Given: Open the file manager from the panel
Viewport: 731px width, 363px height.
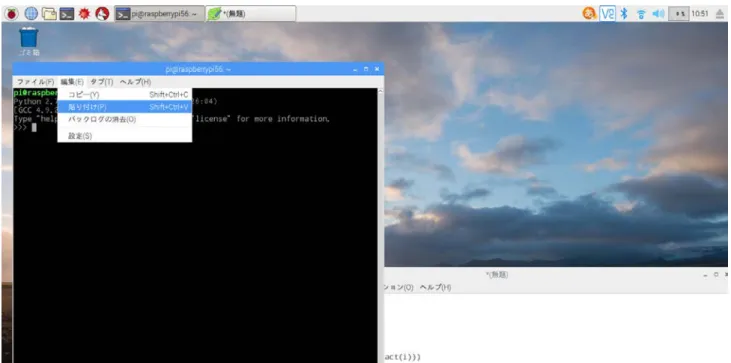Looking at the screenshot, I should [49, 14].
